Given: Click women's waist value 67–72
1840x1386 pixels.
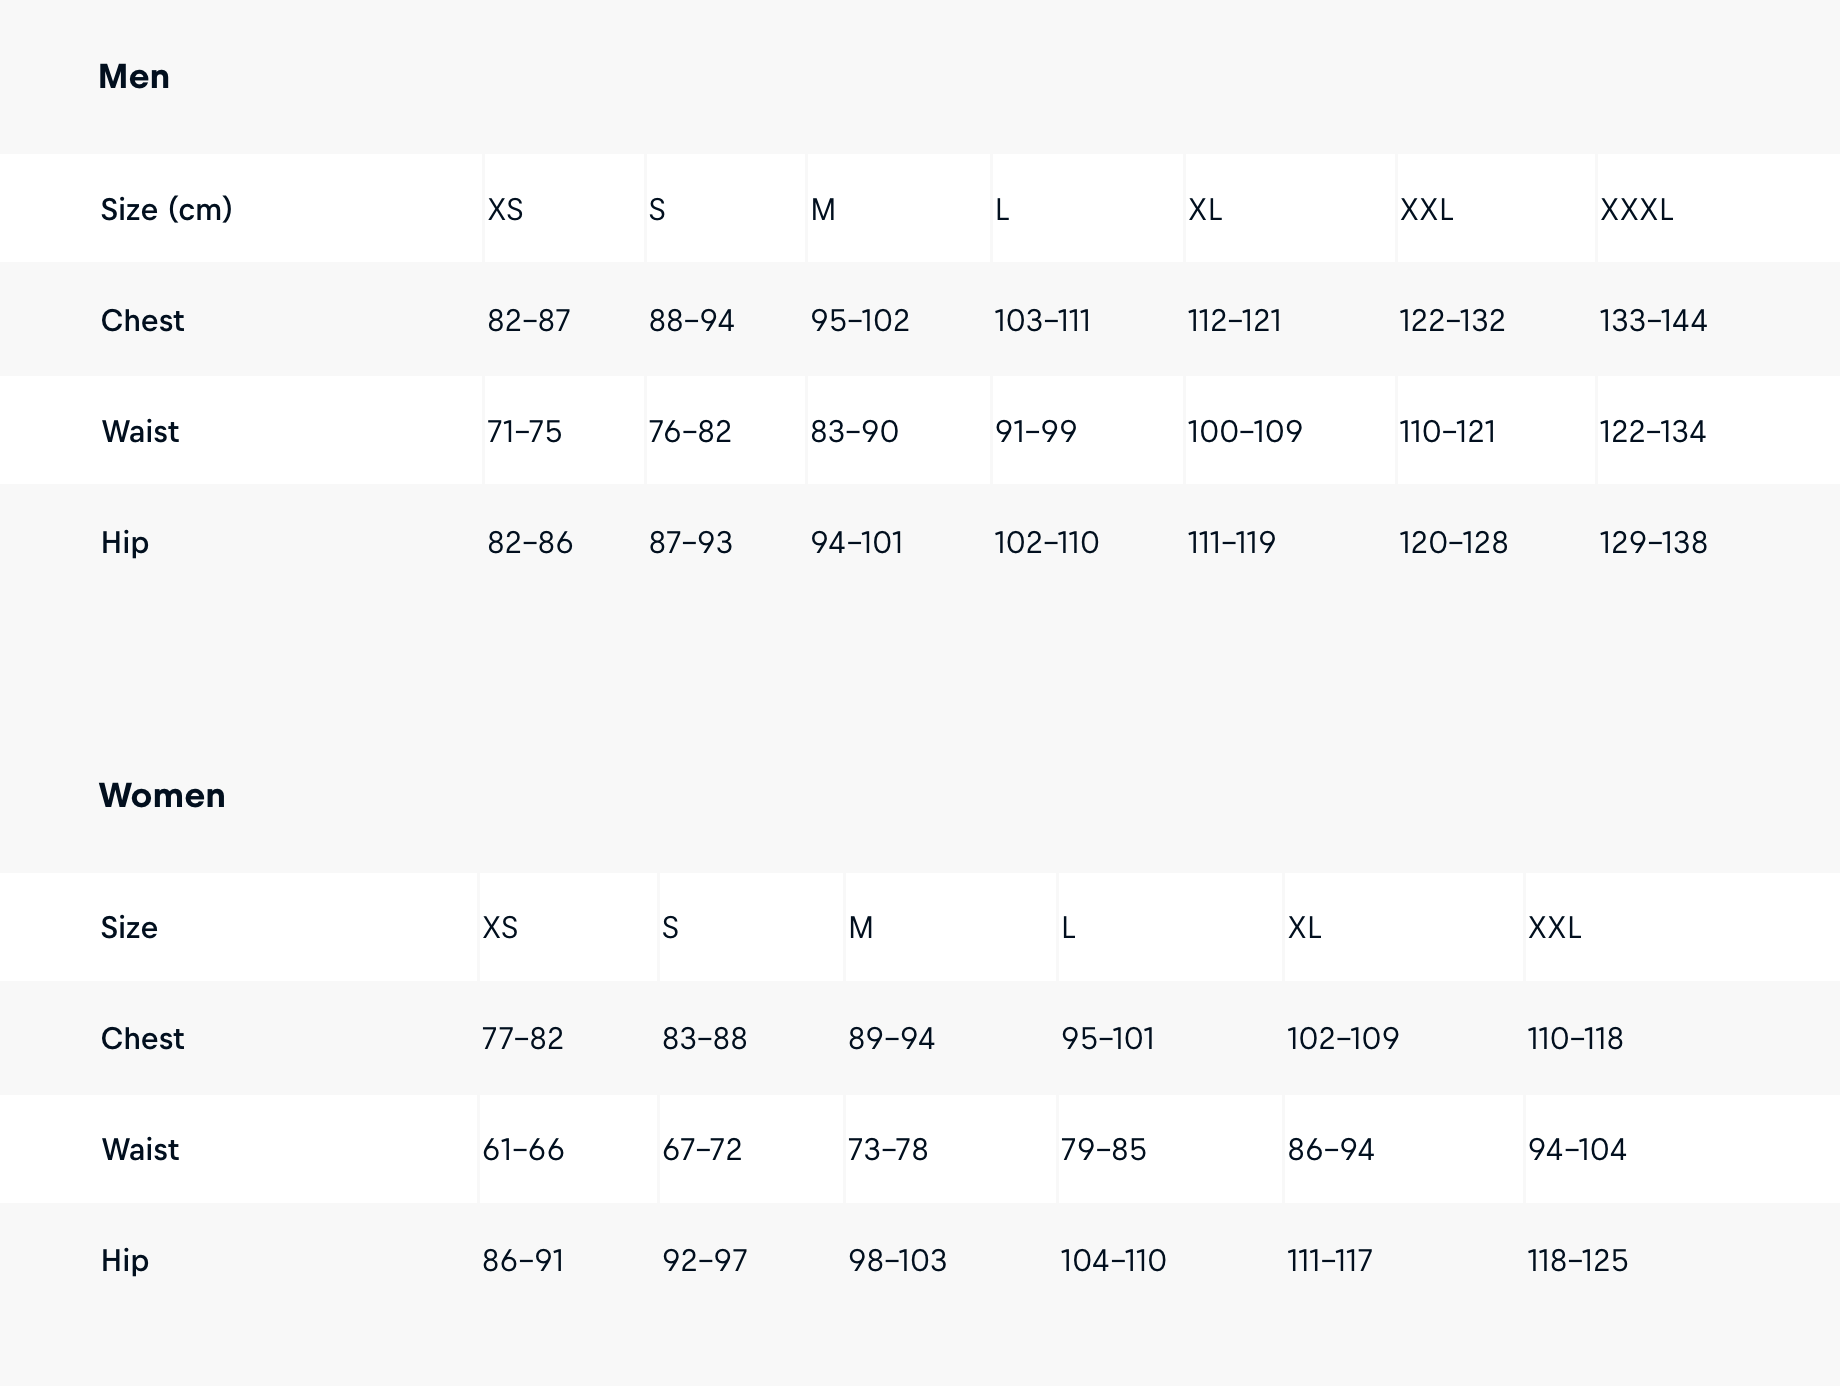Looking at the screenshot, I should (702, 1150).
